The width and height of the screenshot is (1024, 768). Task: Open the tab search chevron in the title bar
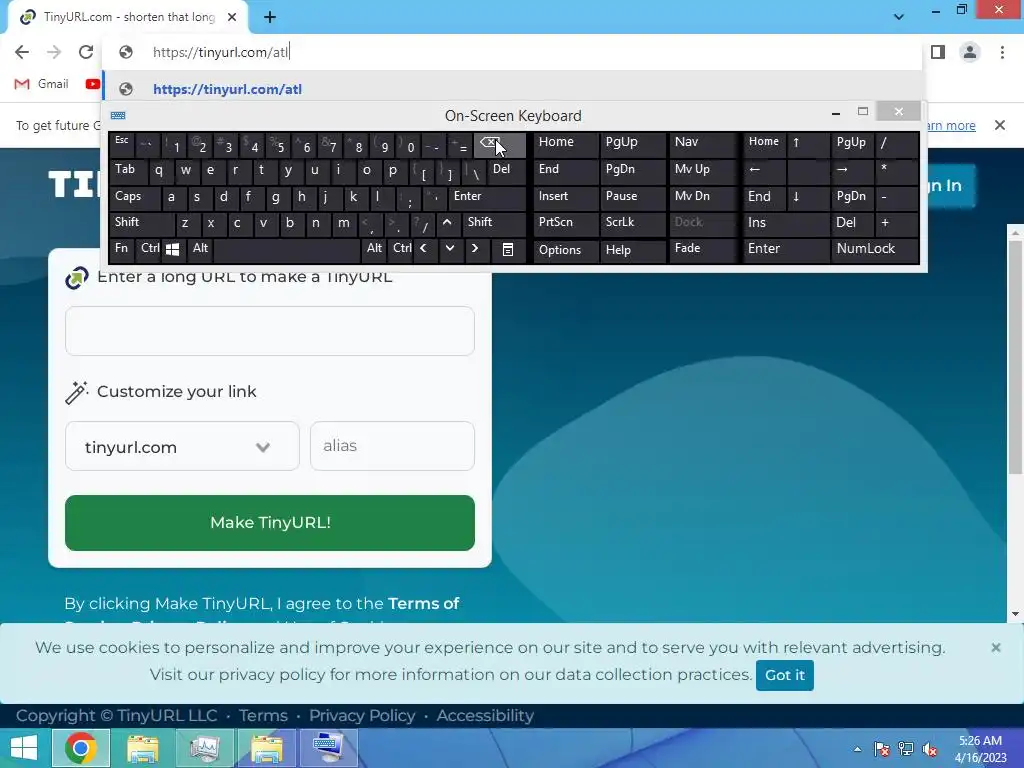[899, 17]
